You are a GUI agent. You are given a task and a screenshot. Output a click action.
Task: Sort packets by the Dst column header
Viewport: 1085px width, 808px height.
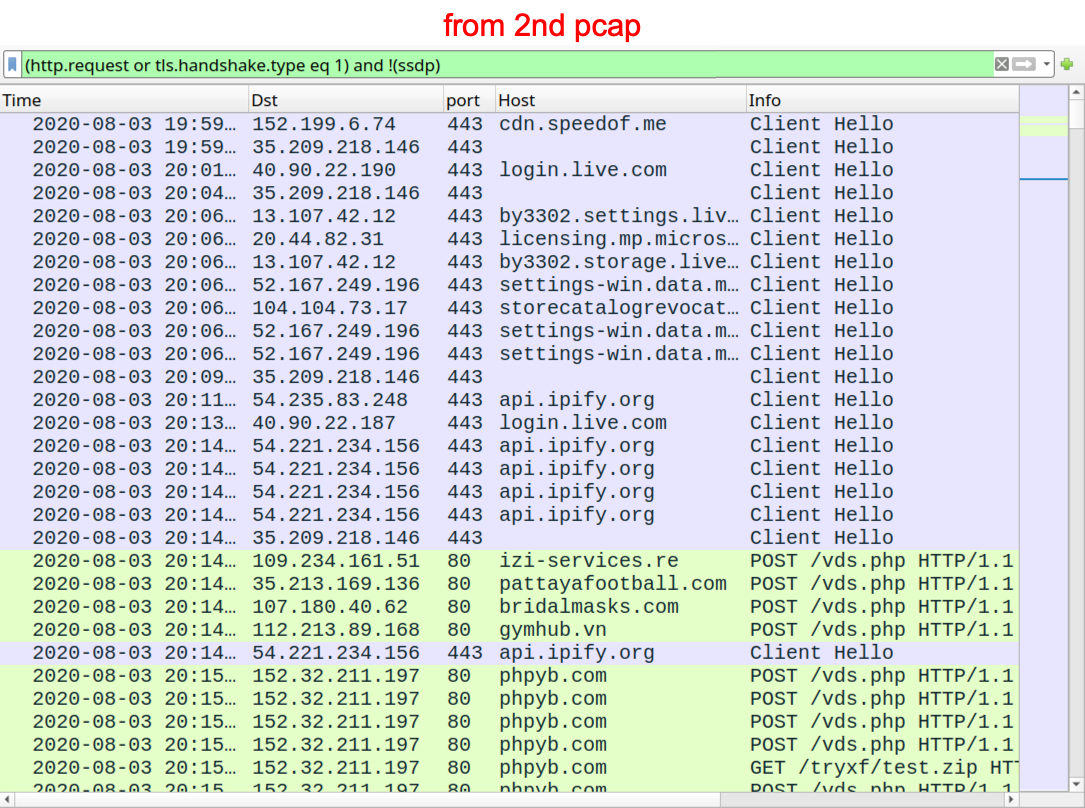(x=345, y=100)
